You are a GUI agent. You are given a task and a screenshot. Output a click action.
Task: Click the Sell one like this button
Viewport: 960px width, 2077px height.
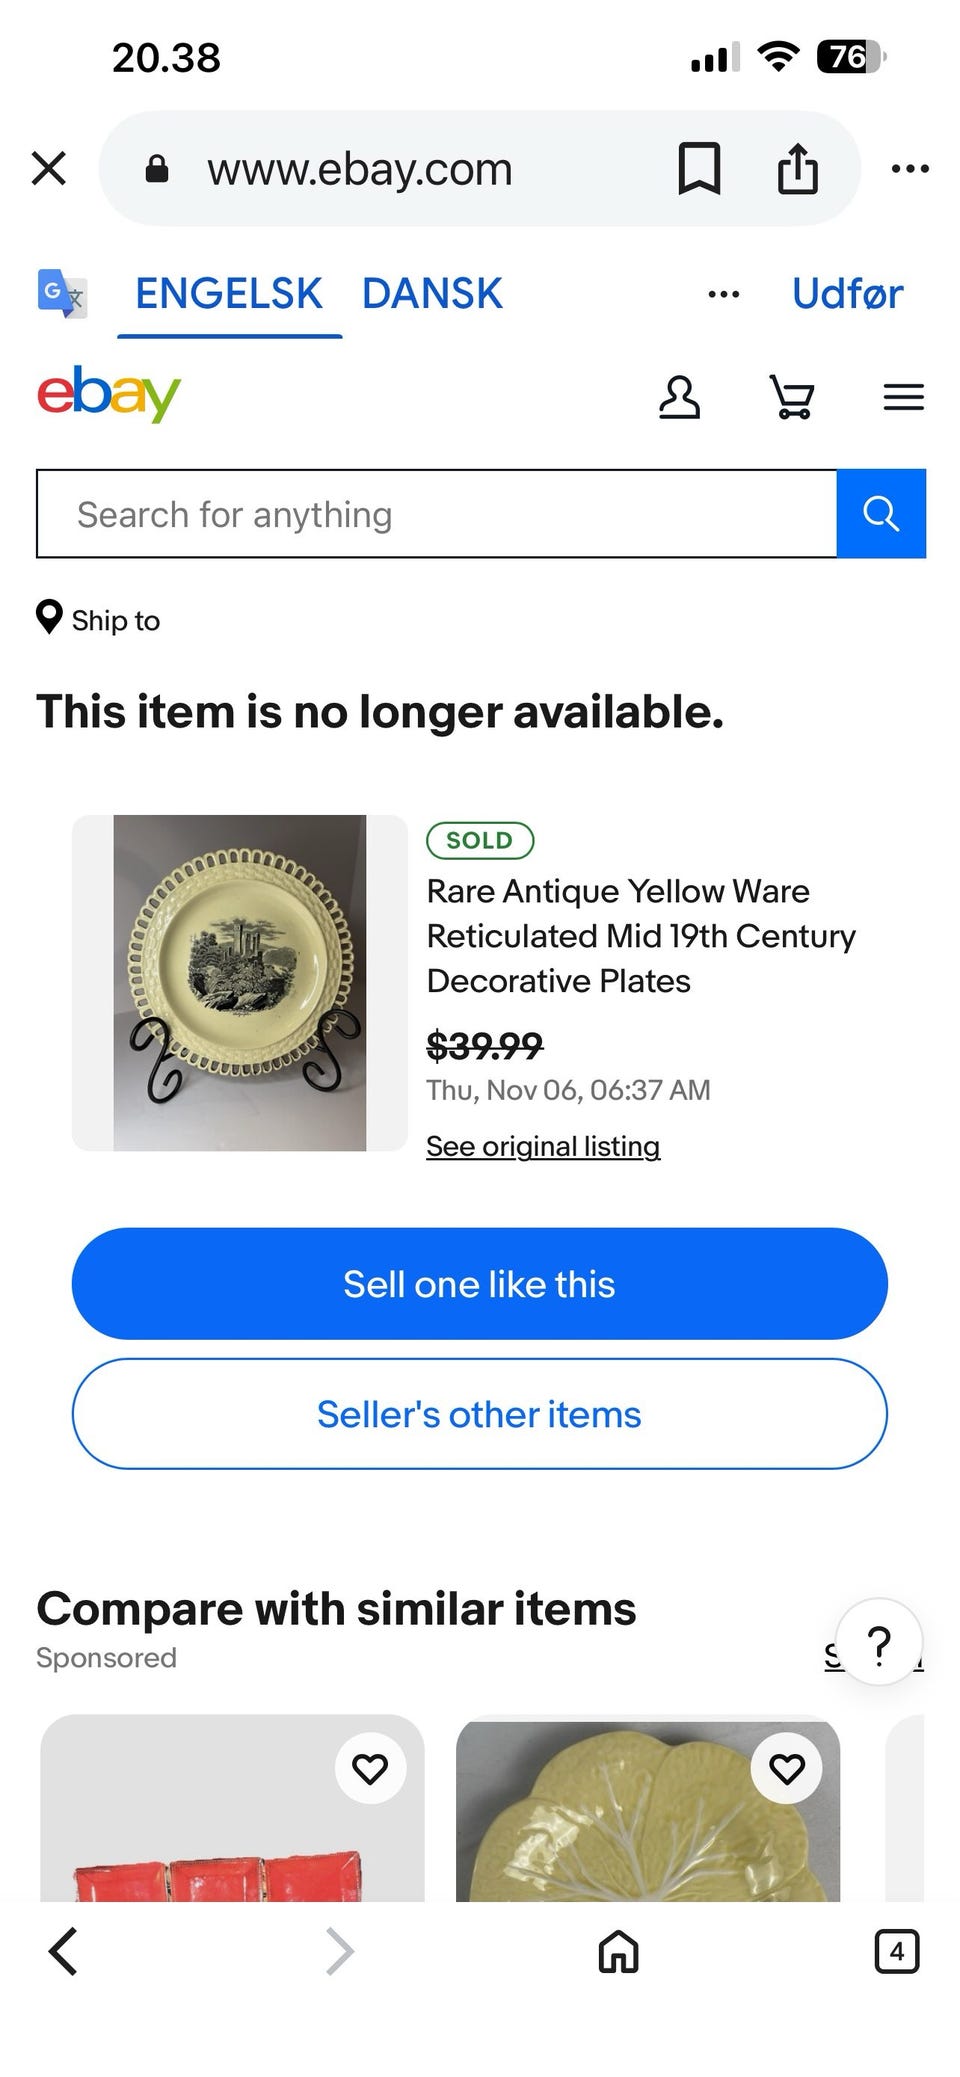(479, 1284)
